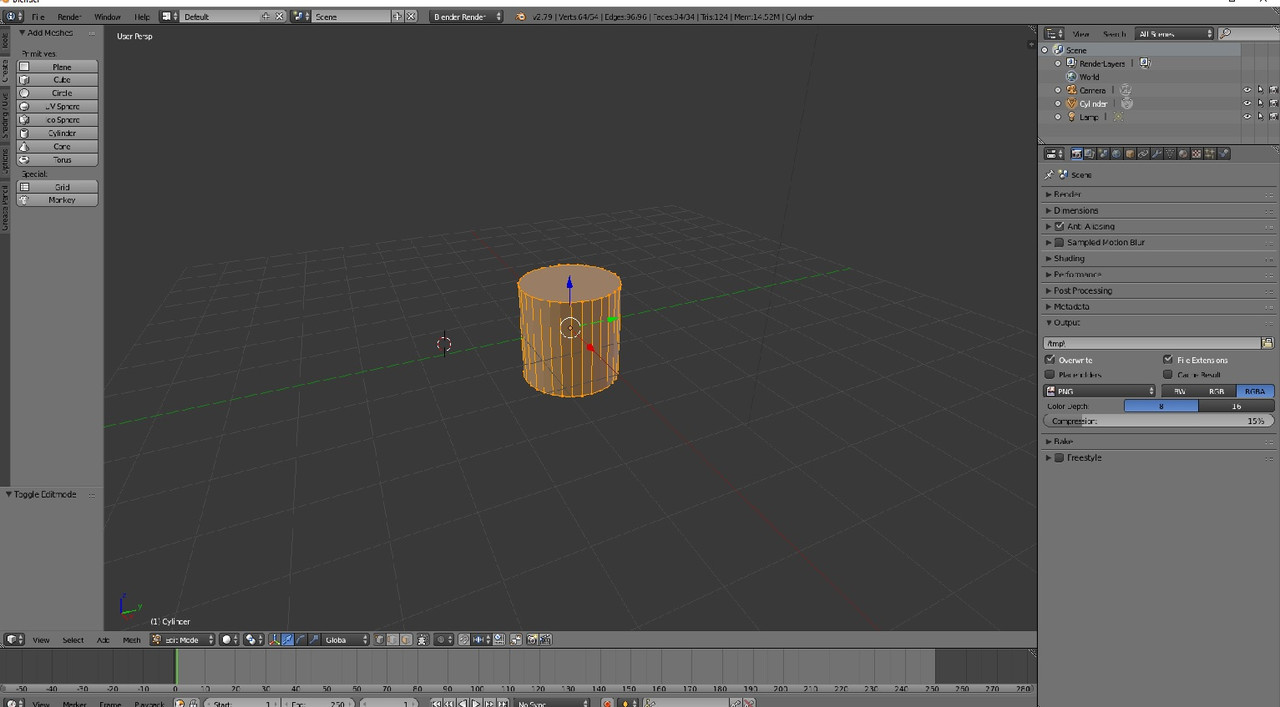This screenshot has height=707, width=1280.
Task: Open the PNG file format dropdown
Action: click(x=1100, y=391)
